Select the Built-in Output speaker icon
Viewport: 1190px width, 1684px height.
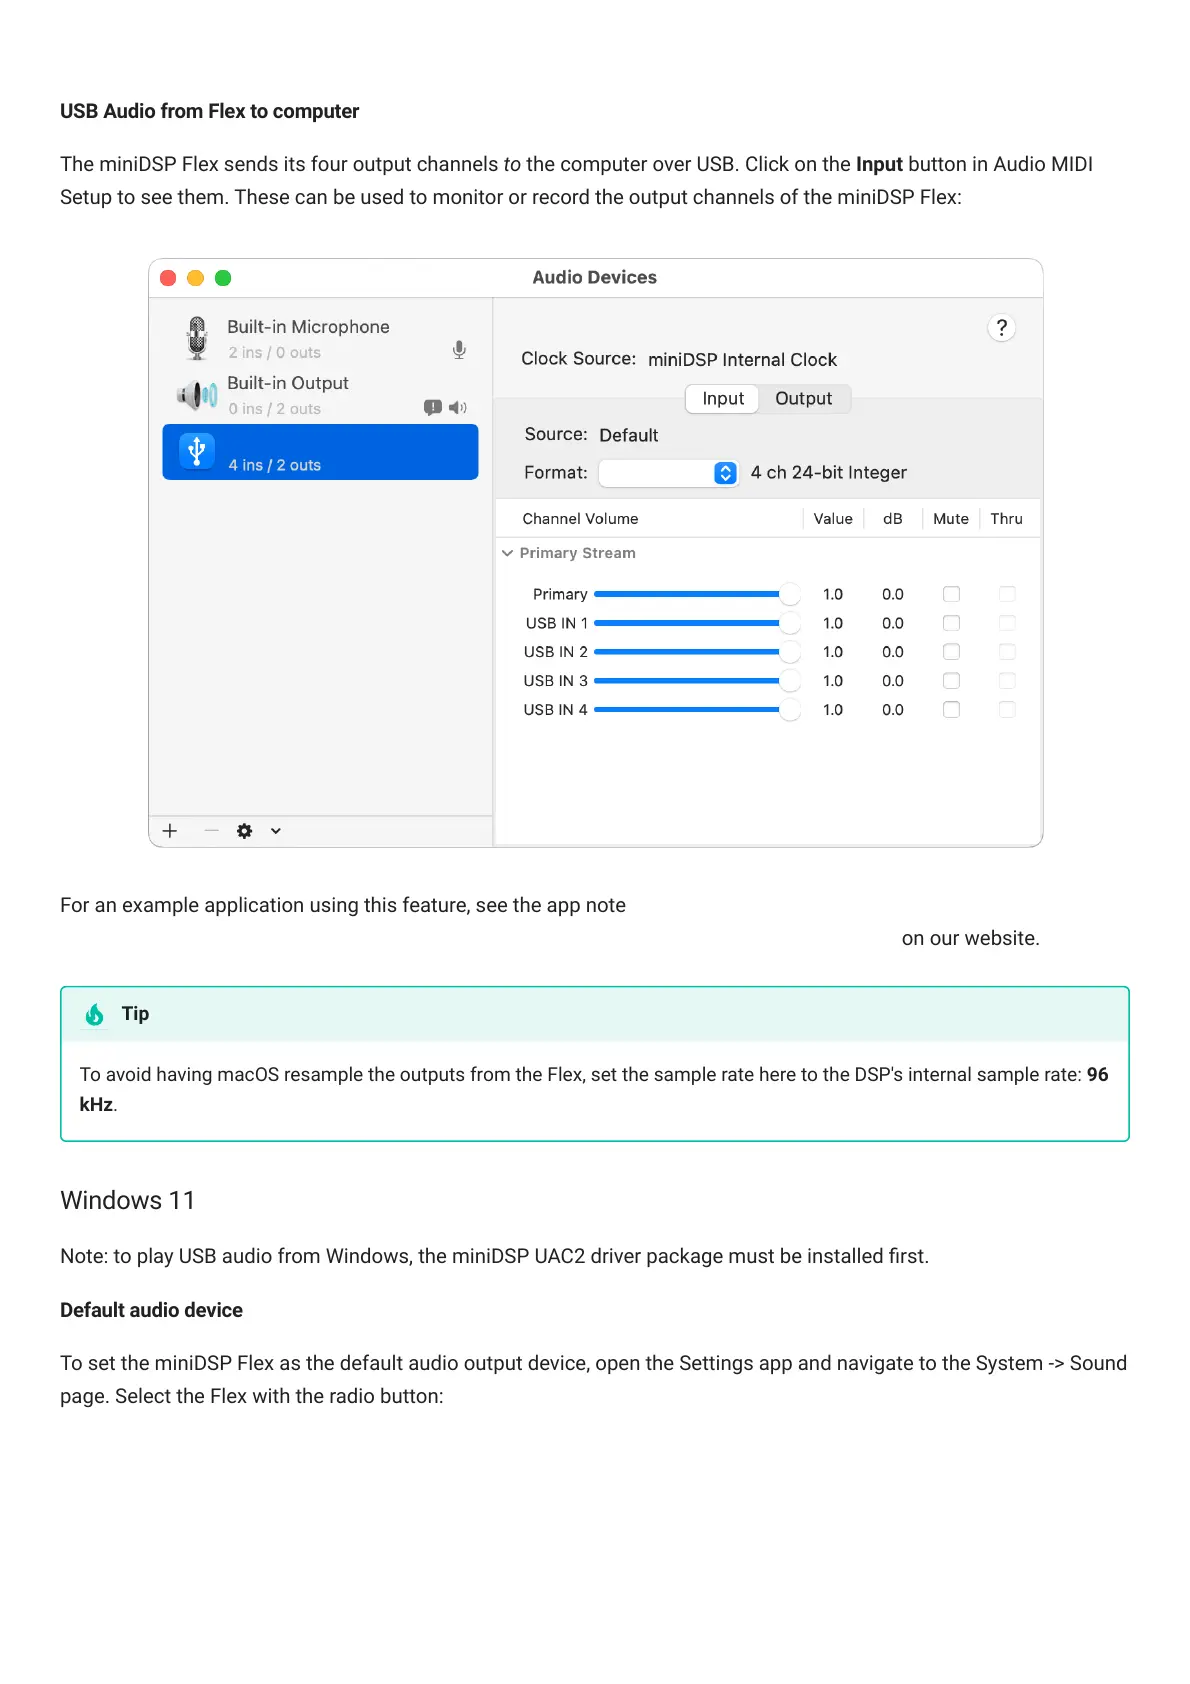click(197, 395)
